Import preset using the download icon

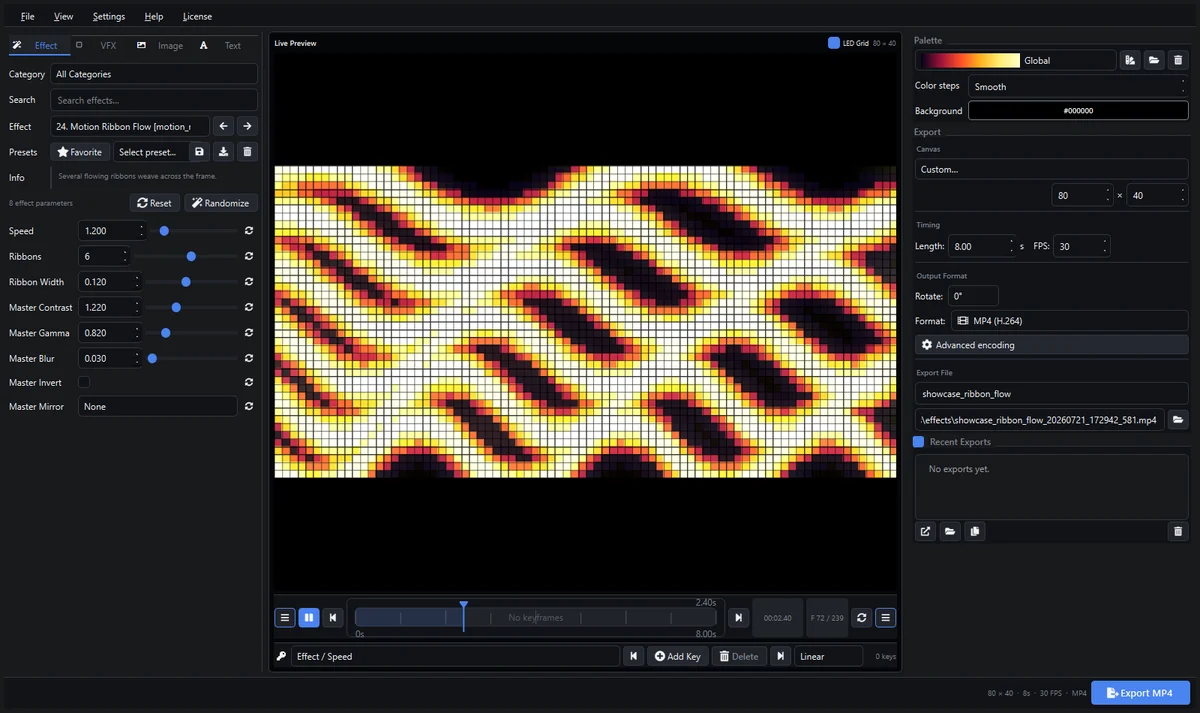[224, 152]
